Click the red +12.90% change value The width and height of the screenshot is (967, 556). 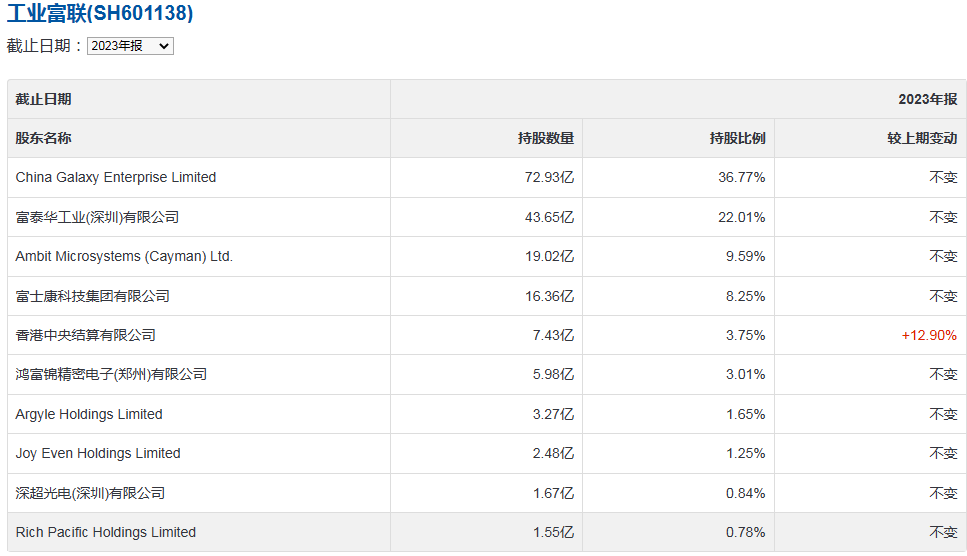click(929, 335)
